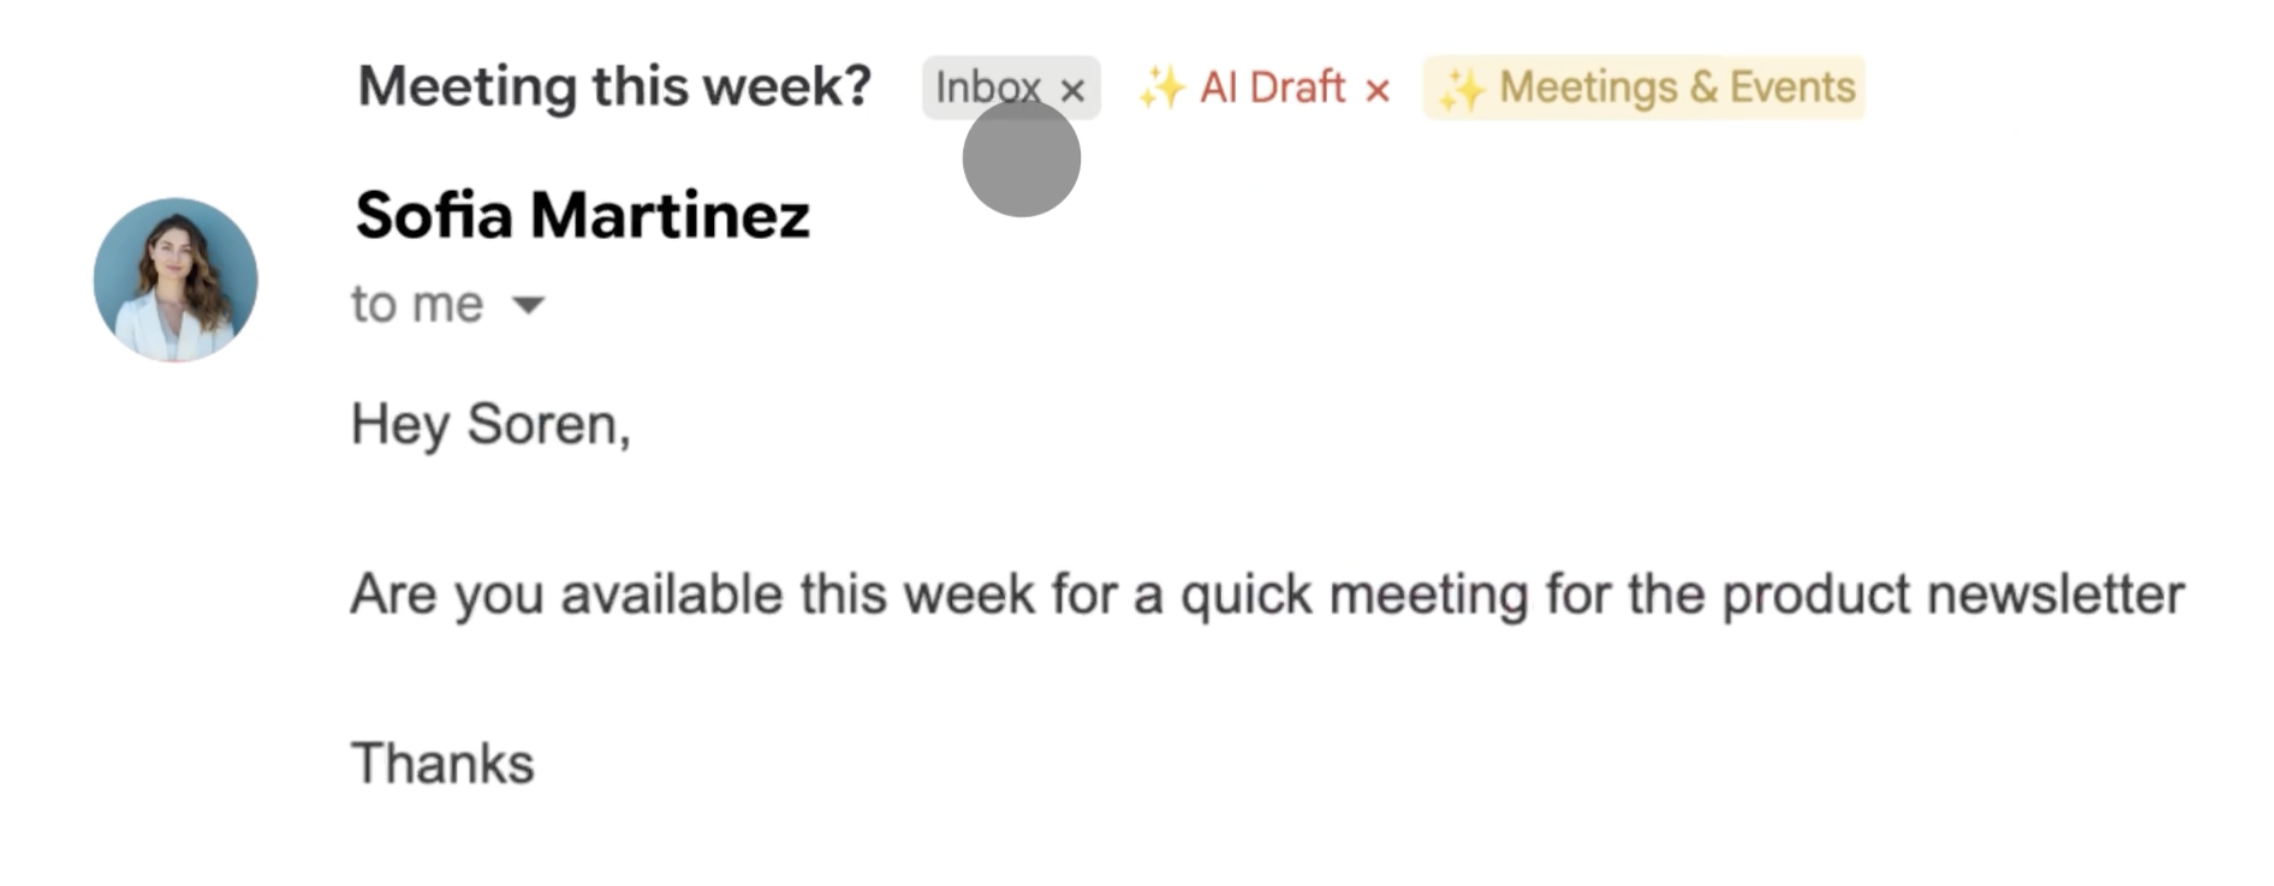Click the "Hey Soren," greeting line

(x=490, y=425)
